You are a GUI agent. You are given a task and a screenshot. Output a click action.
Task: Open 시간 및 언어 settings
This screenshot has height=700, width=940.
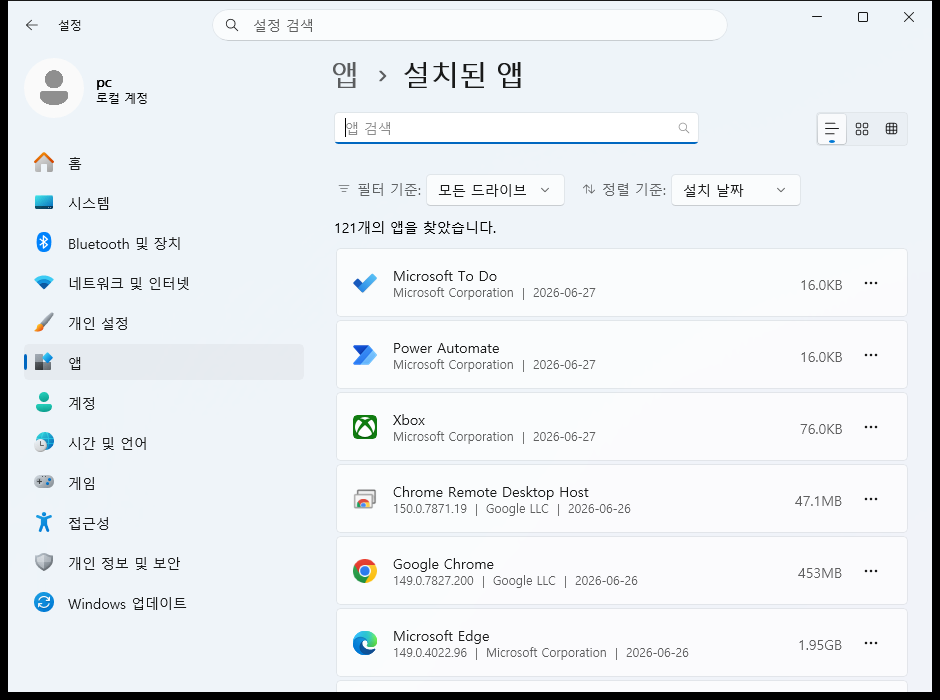coord(164,442)
